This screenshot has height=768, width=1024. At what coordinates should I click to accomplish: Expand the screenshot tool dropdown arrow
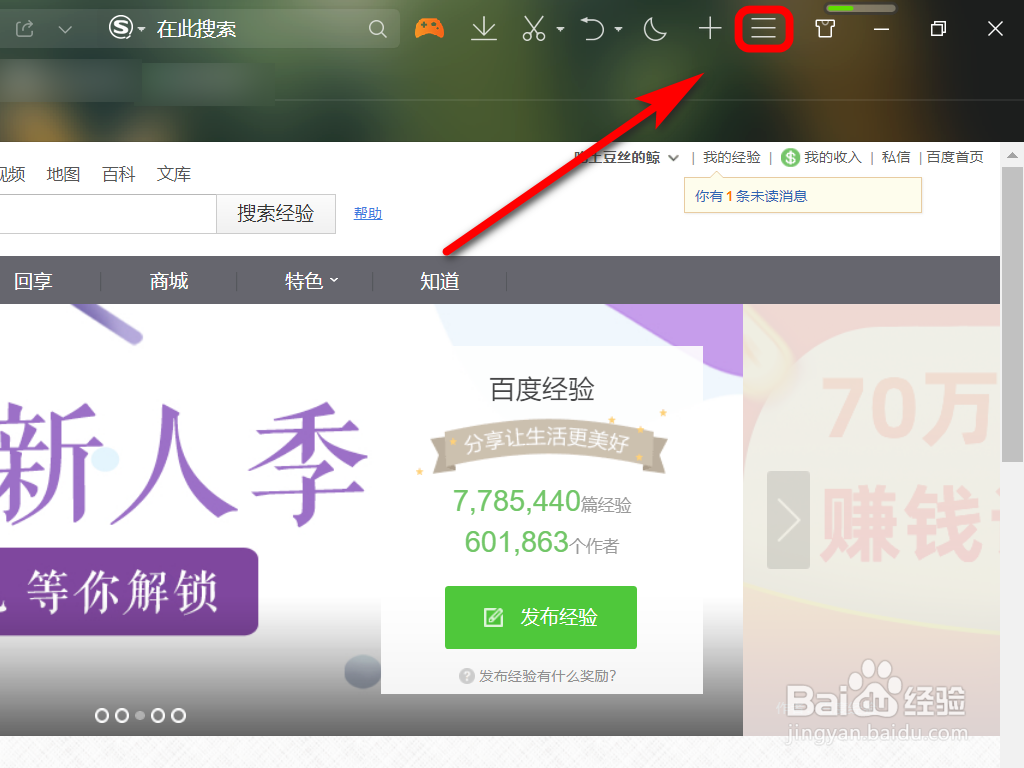(560, 29)
